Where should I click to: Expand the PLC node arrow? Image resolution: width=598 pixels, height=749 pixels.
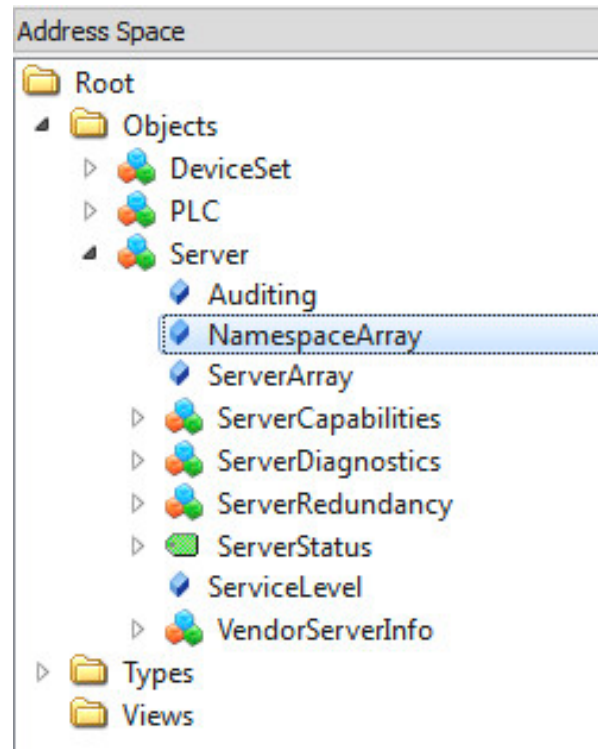(x=90, y=210)
